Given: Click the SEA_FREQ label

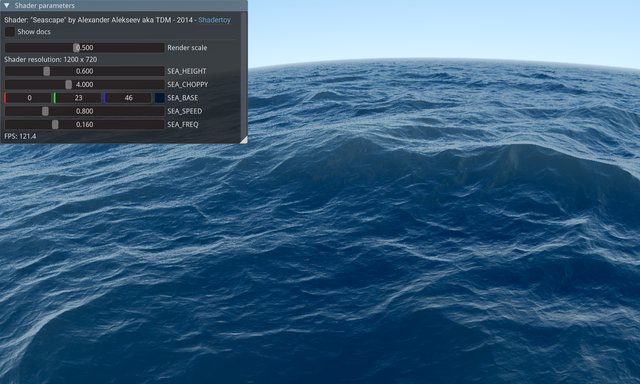Looking at the screenshot, I should click(182, 124).
